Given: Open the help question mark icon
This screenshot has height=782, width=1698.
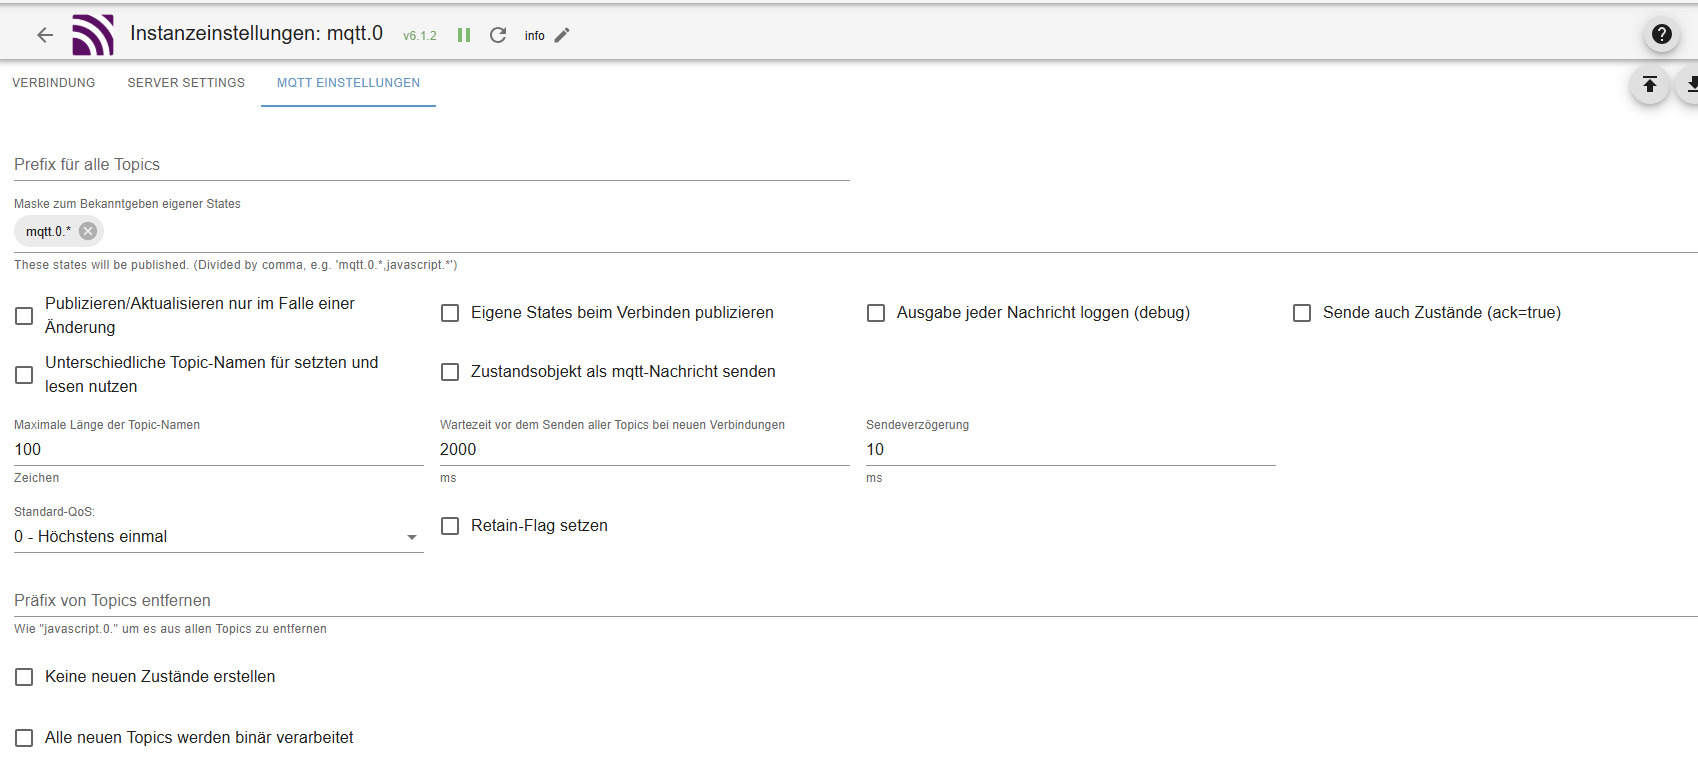Looking at the screenshot, I should pos(1662,34).
